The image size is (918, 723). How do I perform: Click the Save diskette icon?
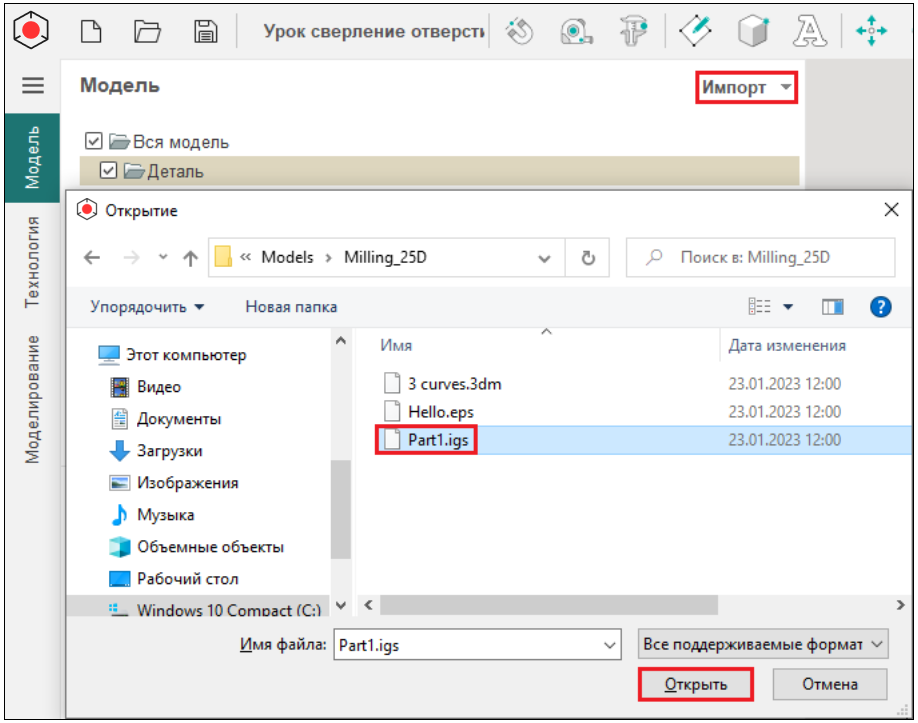206,31
